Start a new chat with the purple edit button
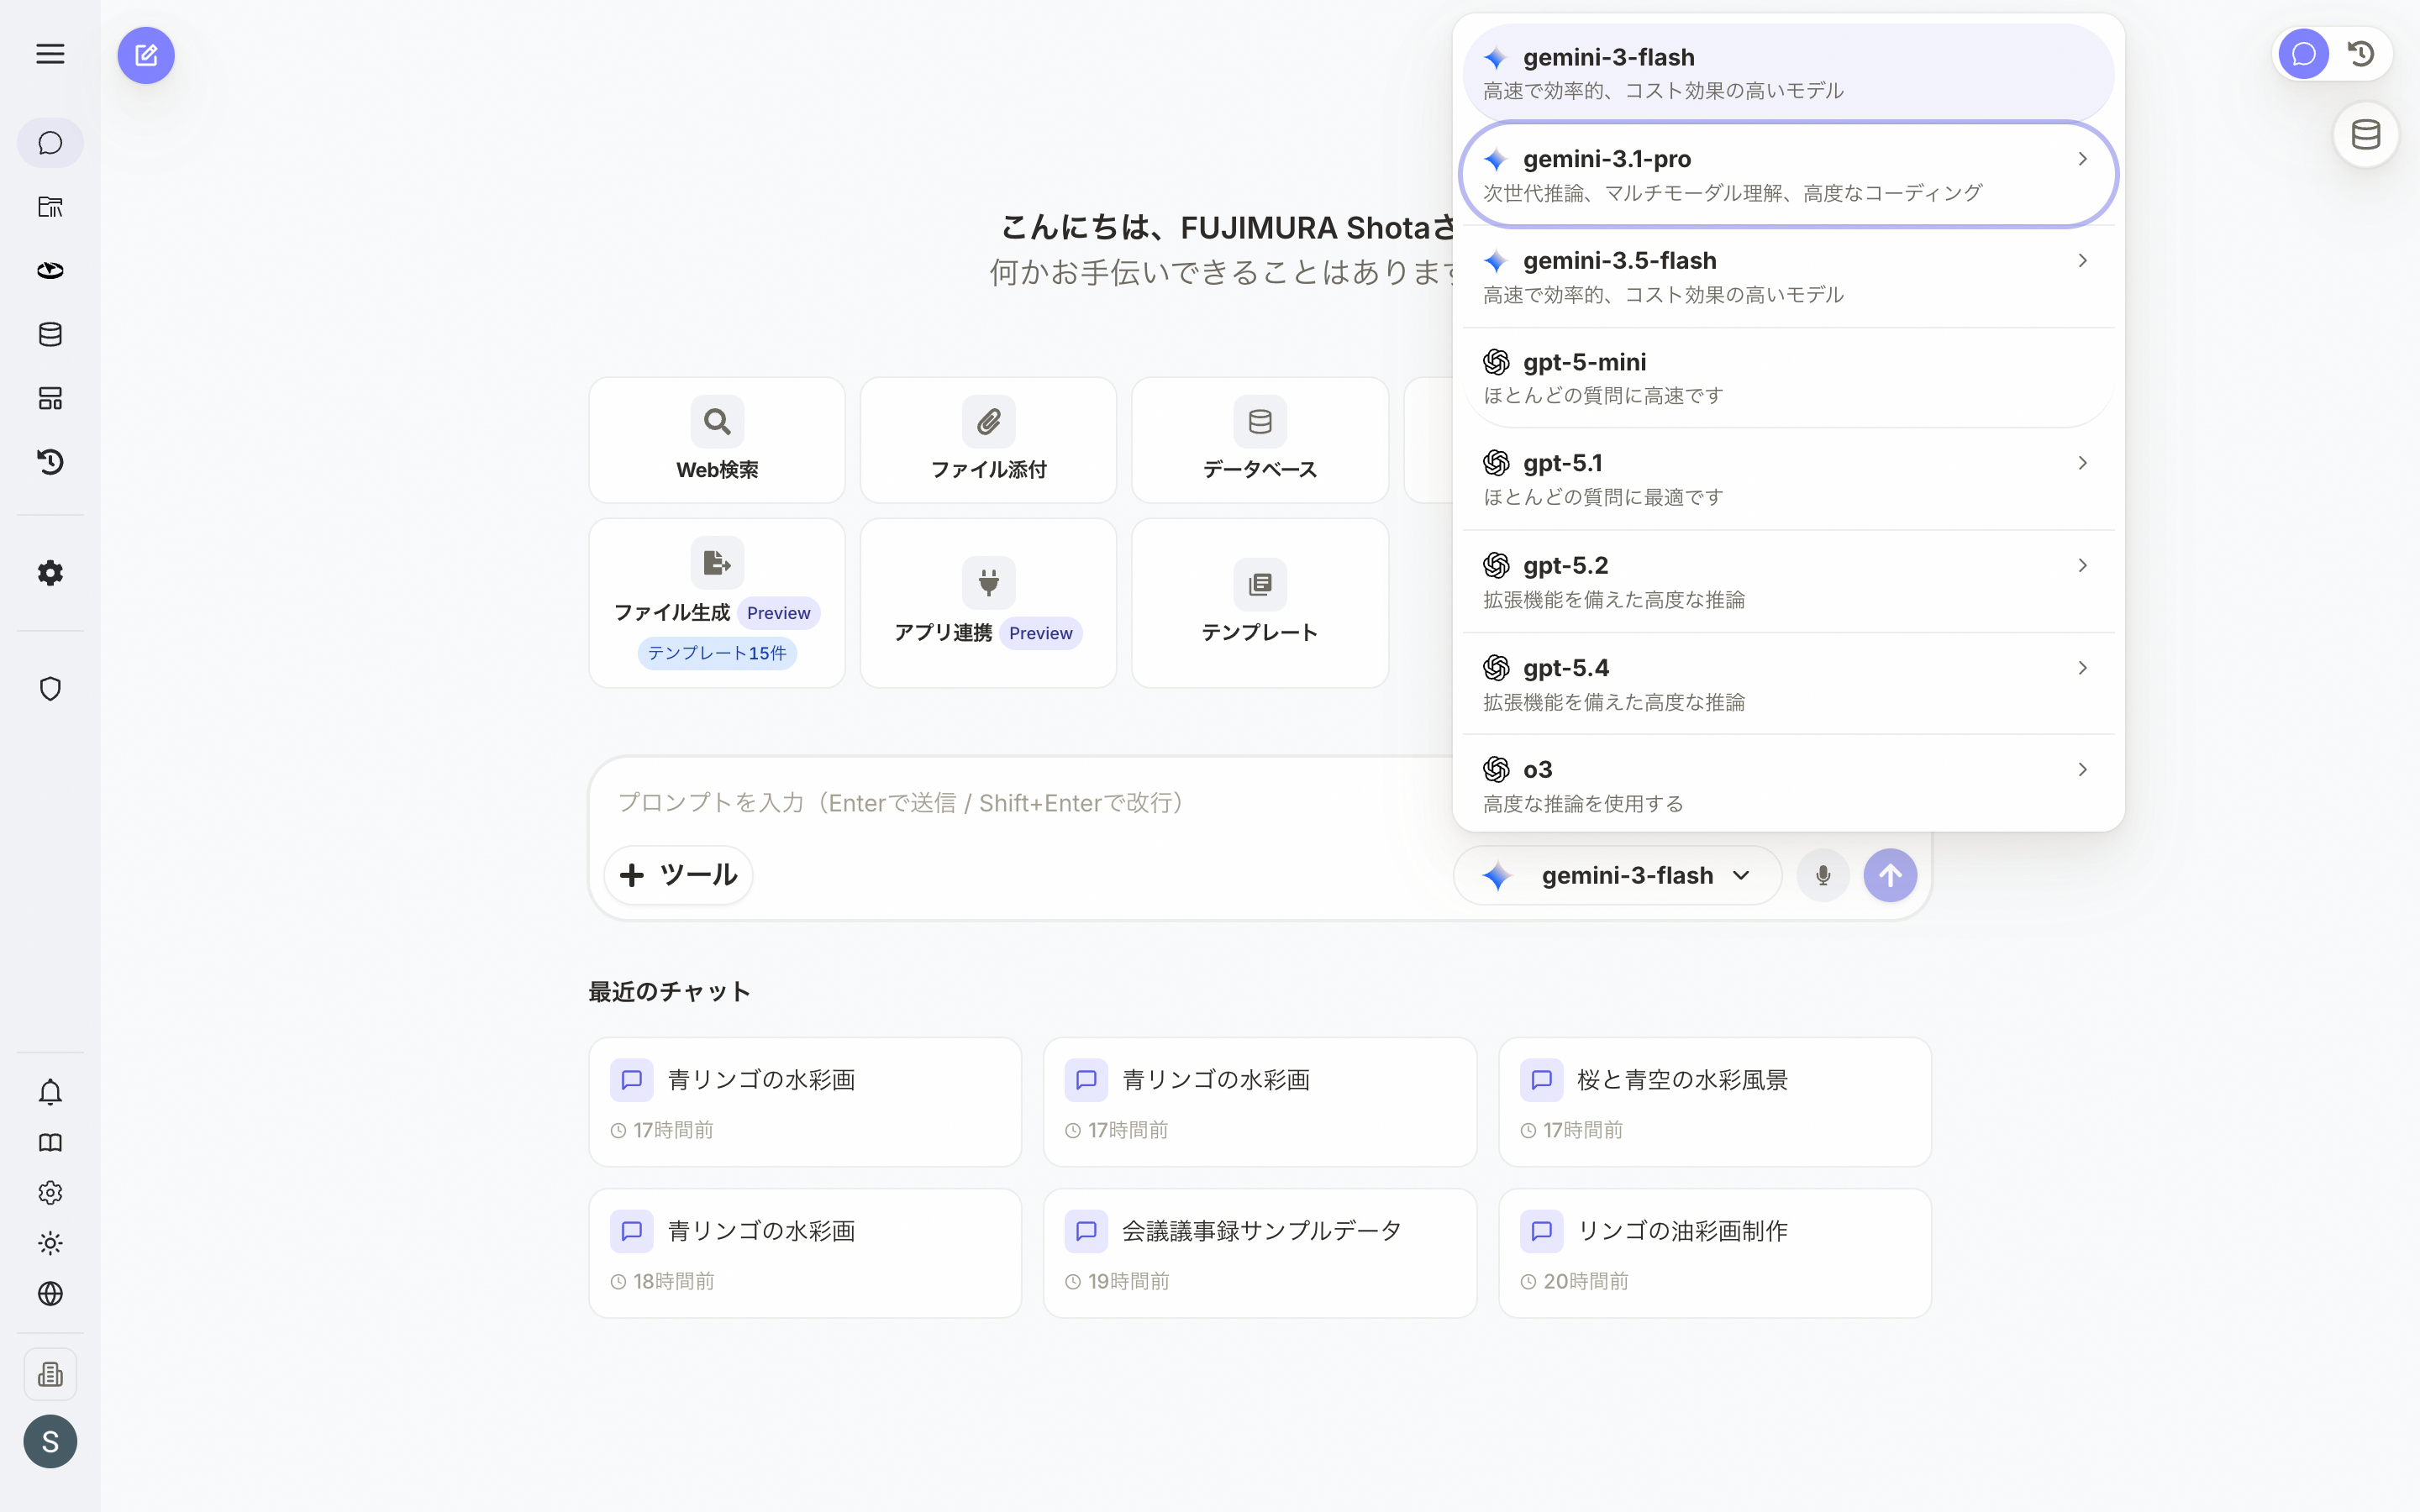 (x=146, y=55)
